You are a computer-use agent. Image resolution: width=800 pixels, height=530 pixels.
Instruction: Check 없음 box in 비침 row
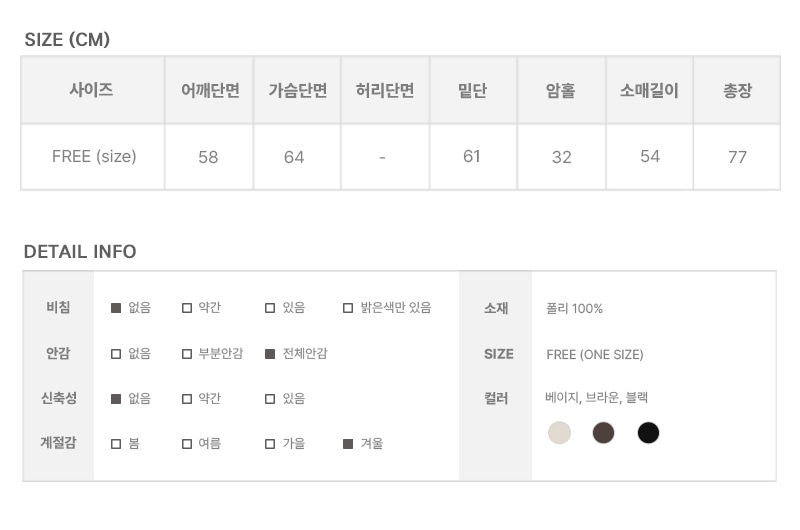[x=116, y=308]
